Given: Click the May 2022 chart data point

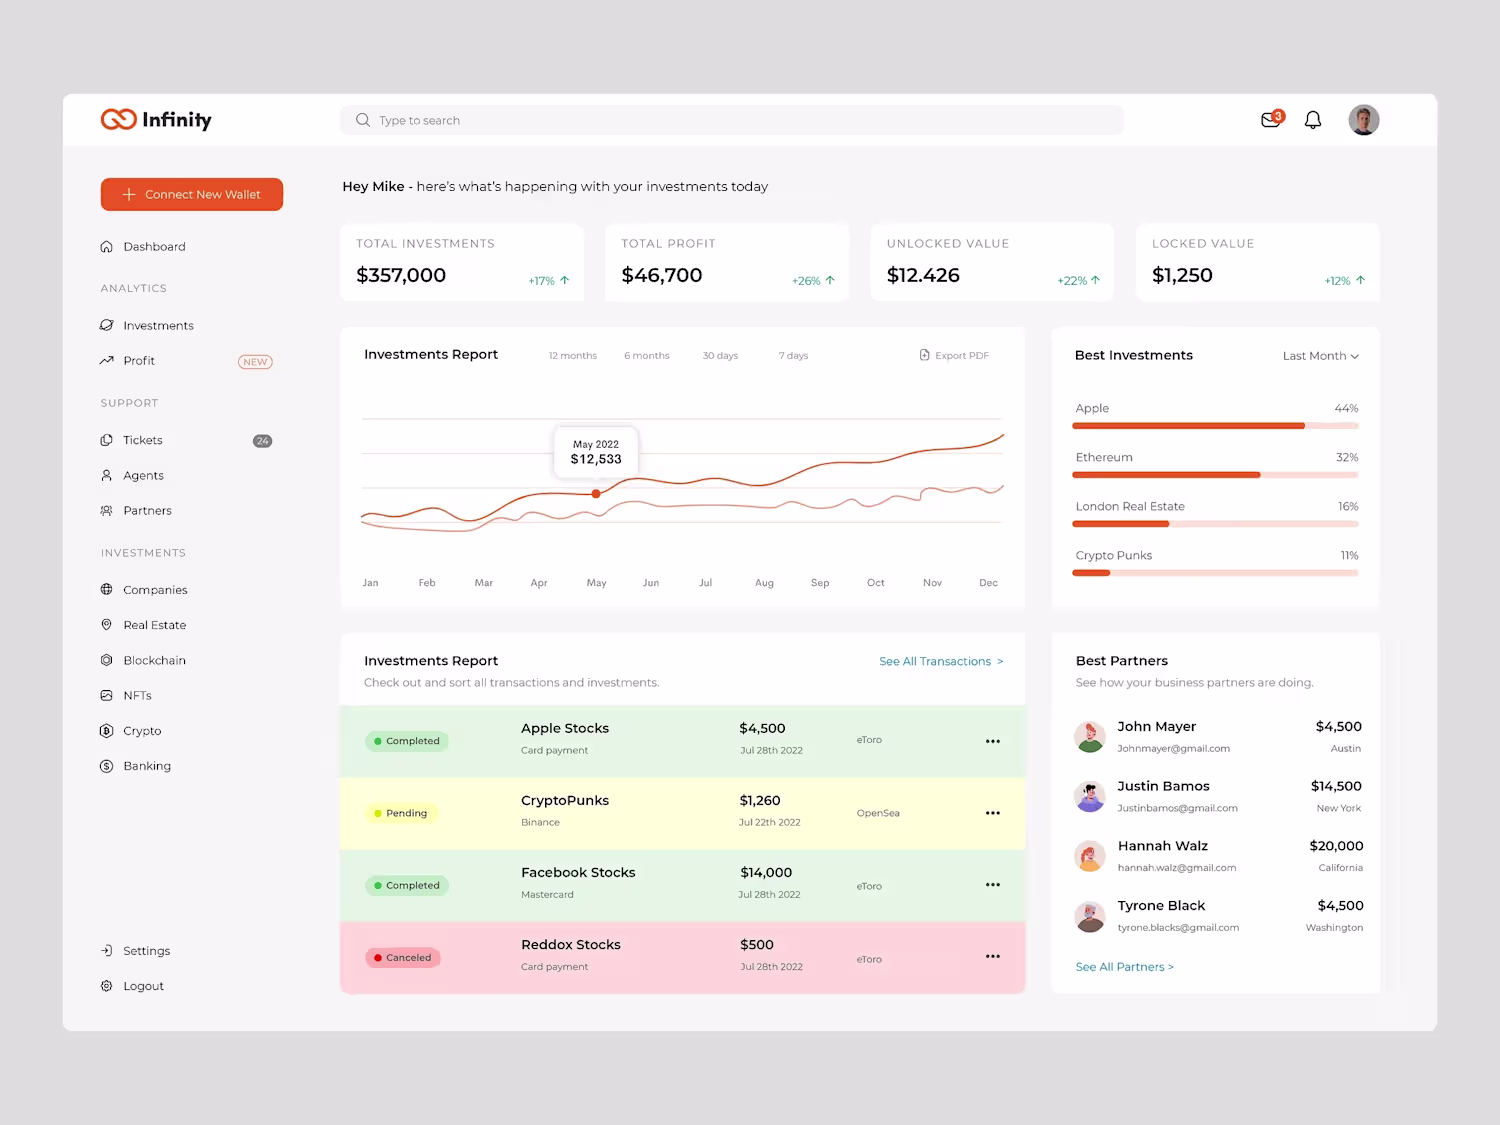Looking at the screenshot, I should pyautogui.click(x=596, y=494).
